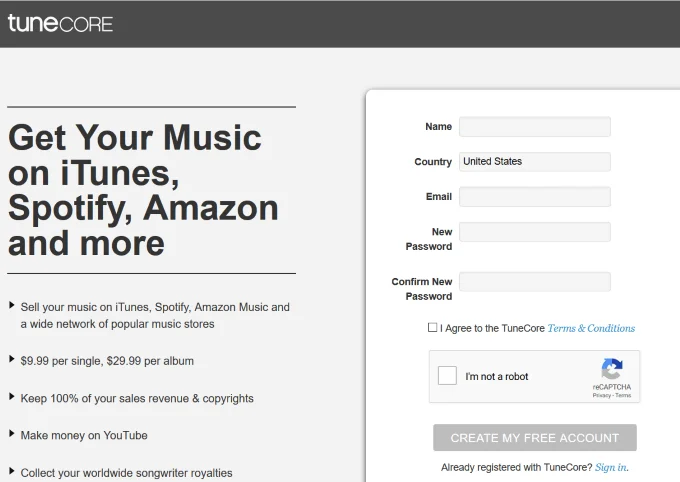The image size is (680, 482).
Task: Focus the Email input field
Action: pyautogui.click(x=535, y=197)
